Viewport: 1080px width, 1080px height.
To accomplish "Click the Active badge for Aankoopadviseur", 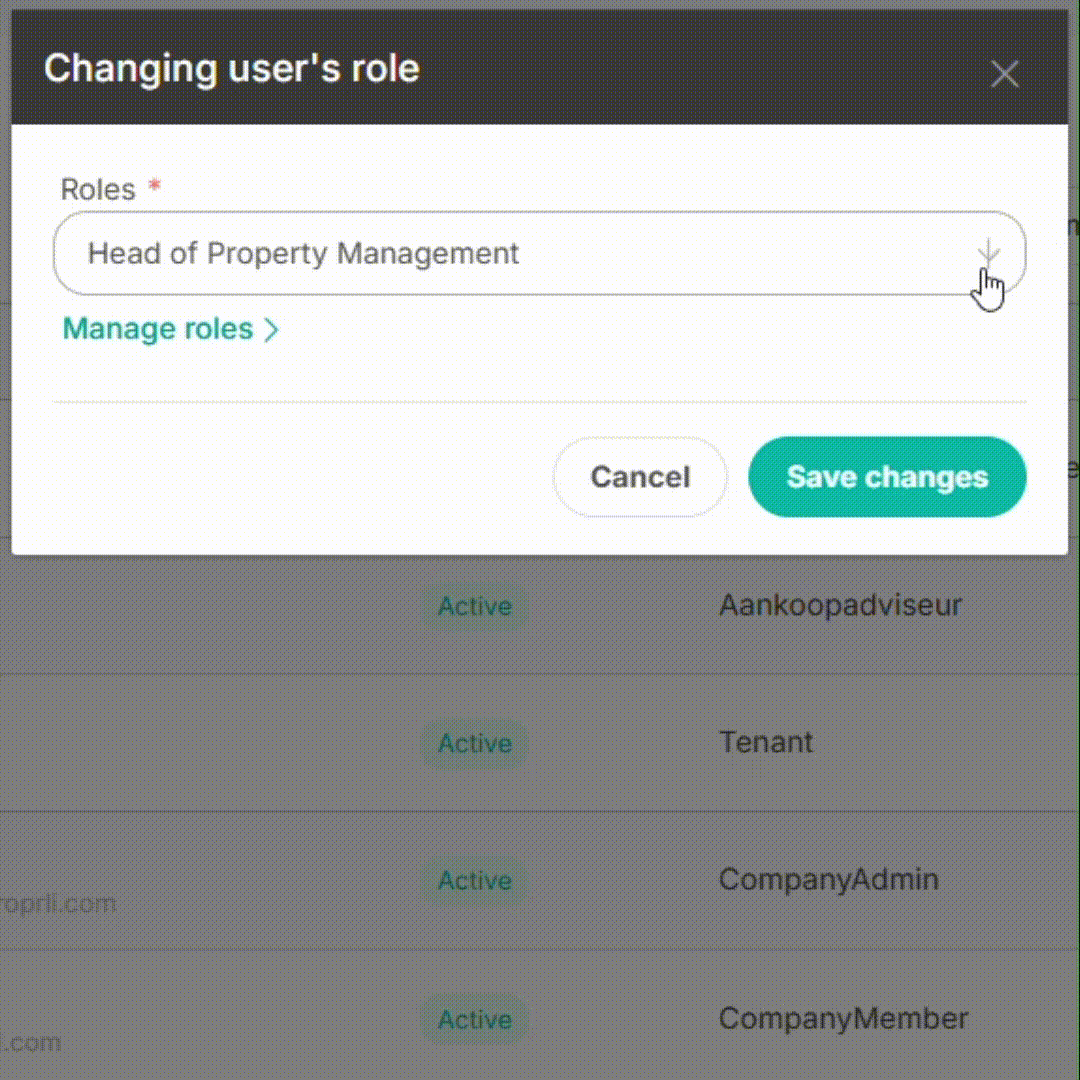I will click(475, 606).
